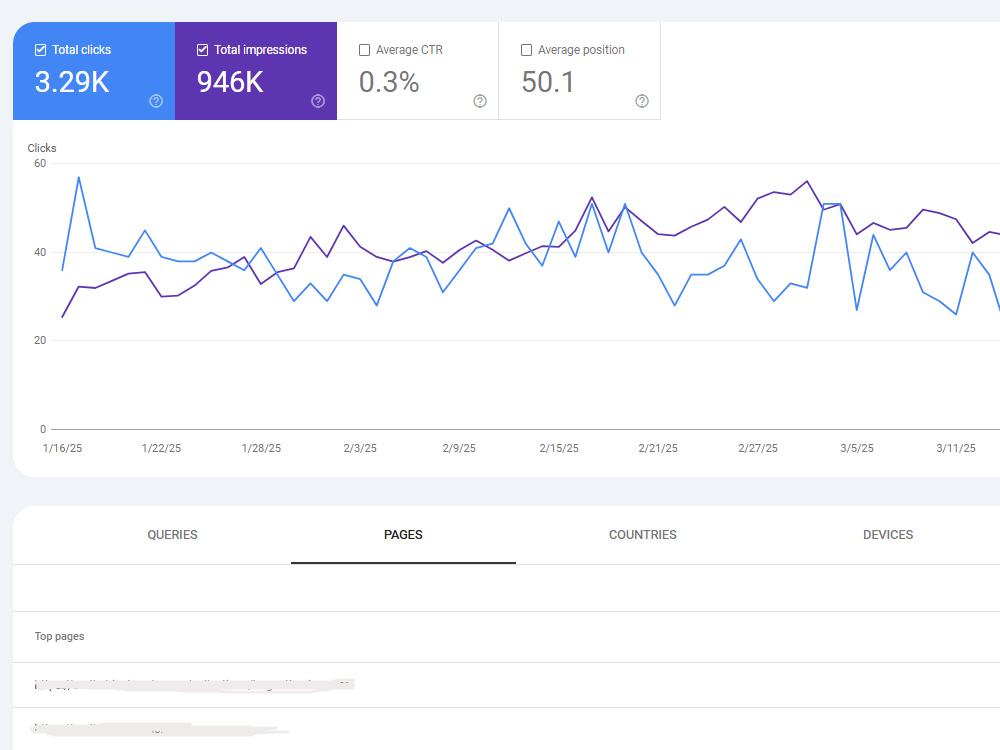
Task: Open help icon on Average position card
Action: pyautogui.click(x=642, y=101)
